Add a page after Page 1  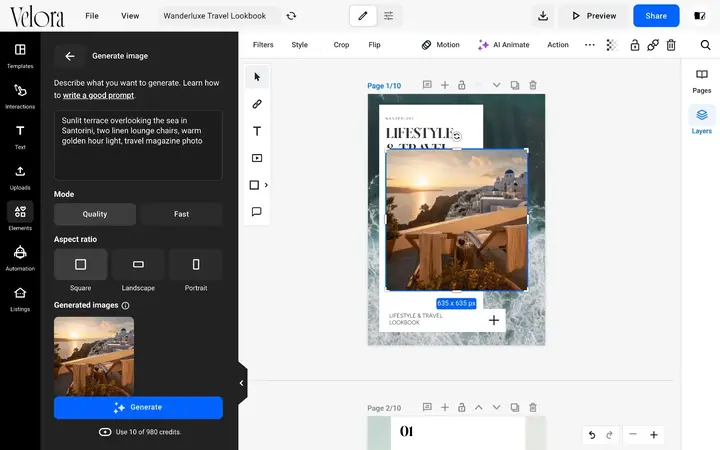(x=444, y=85)
